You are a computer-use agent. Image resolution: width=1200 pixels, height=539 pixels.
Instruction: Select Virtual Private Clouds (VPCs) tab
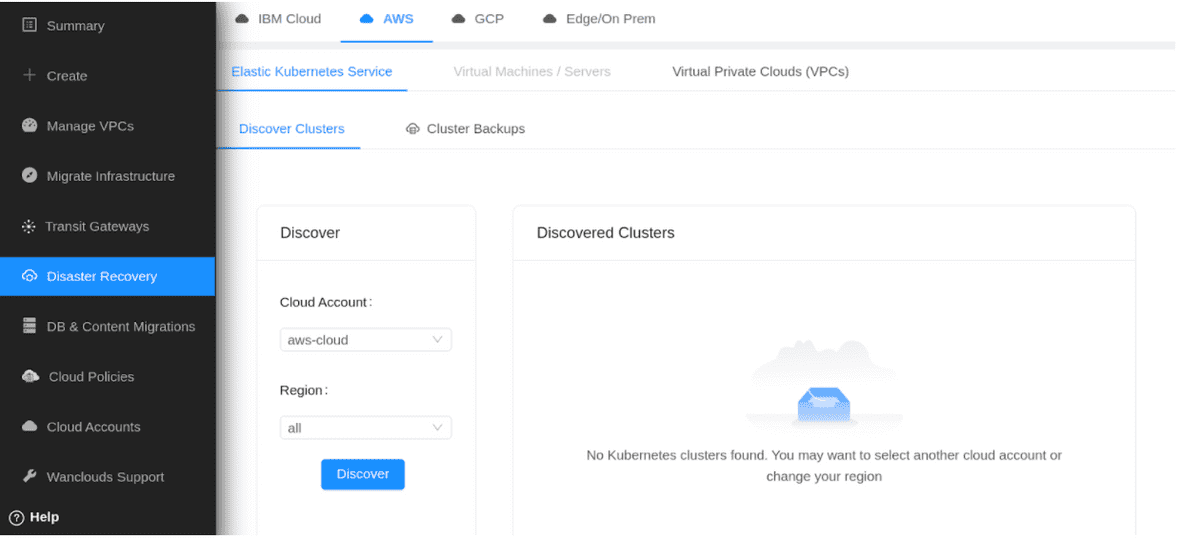[760, 71]
